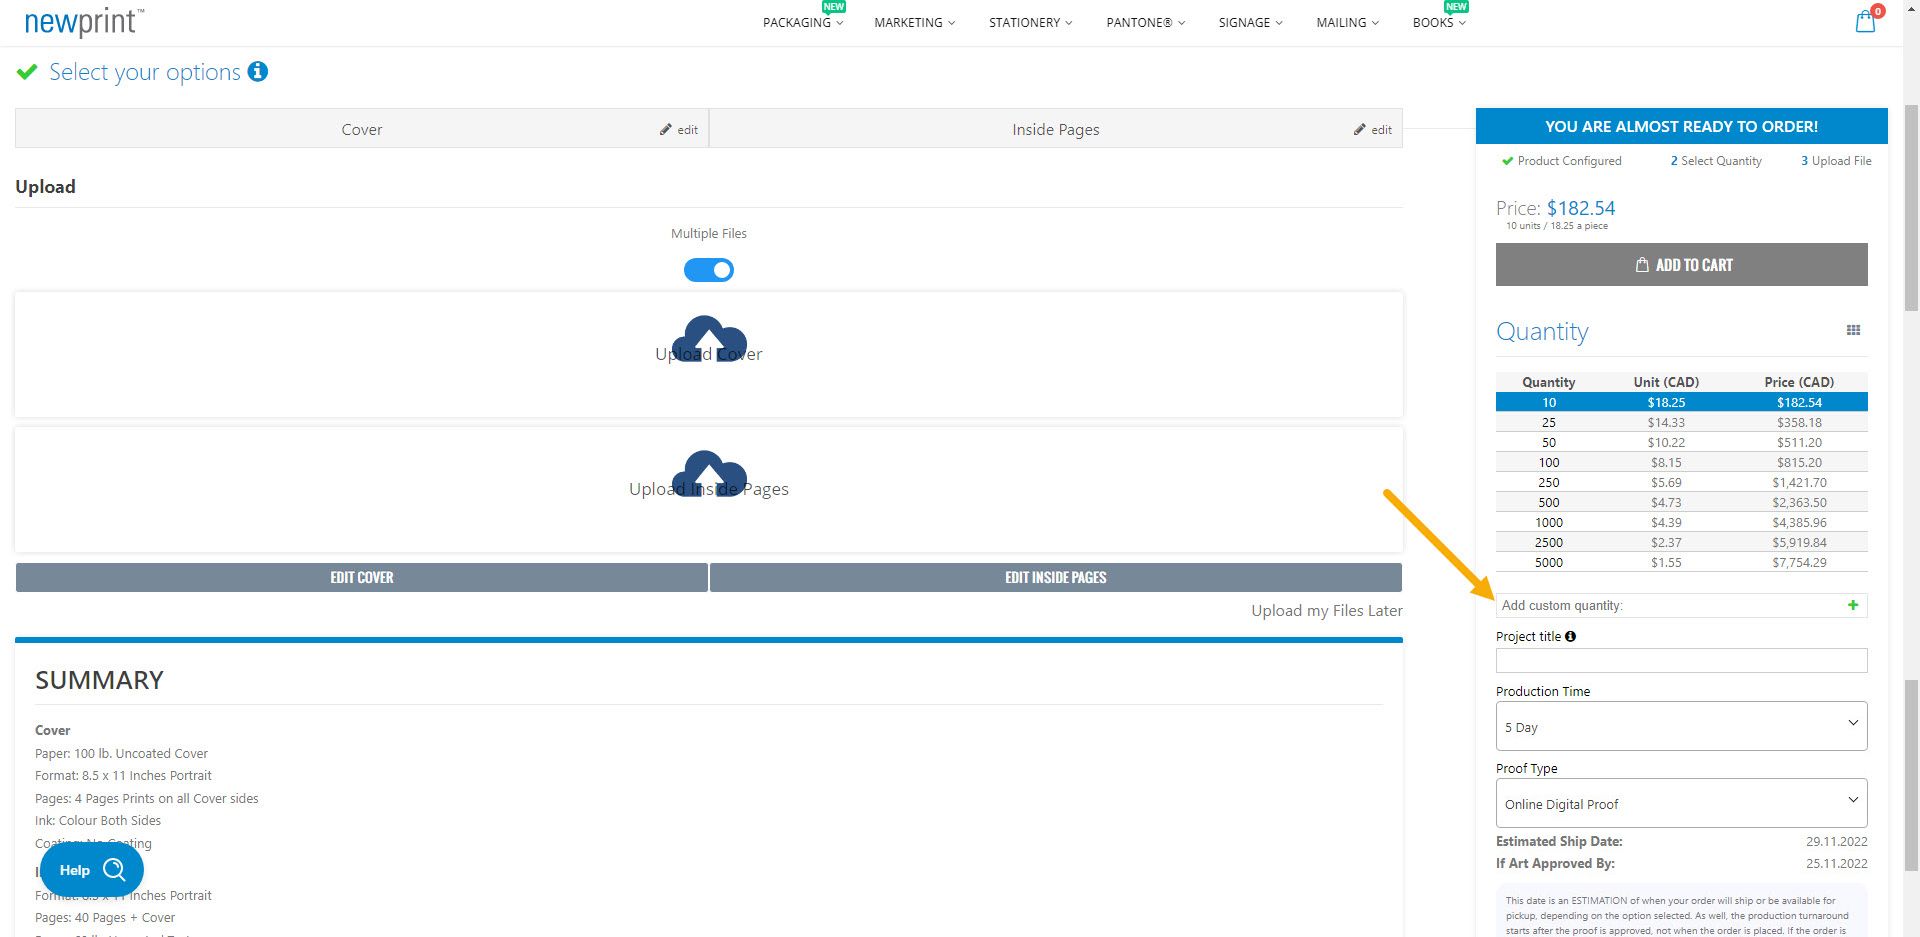Open the Help search bubble
Screen dimensions: 1920x937
pos(91,869)
